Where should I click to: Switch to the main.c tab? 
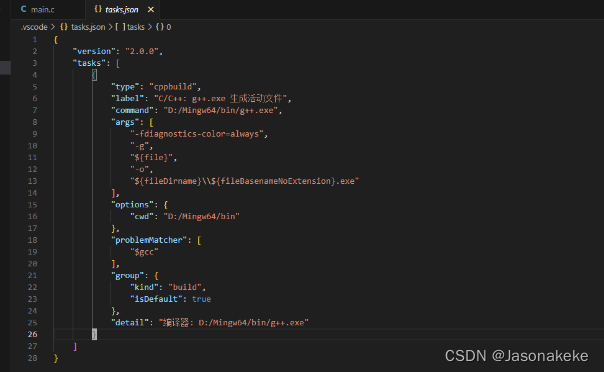coord(42,10)
